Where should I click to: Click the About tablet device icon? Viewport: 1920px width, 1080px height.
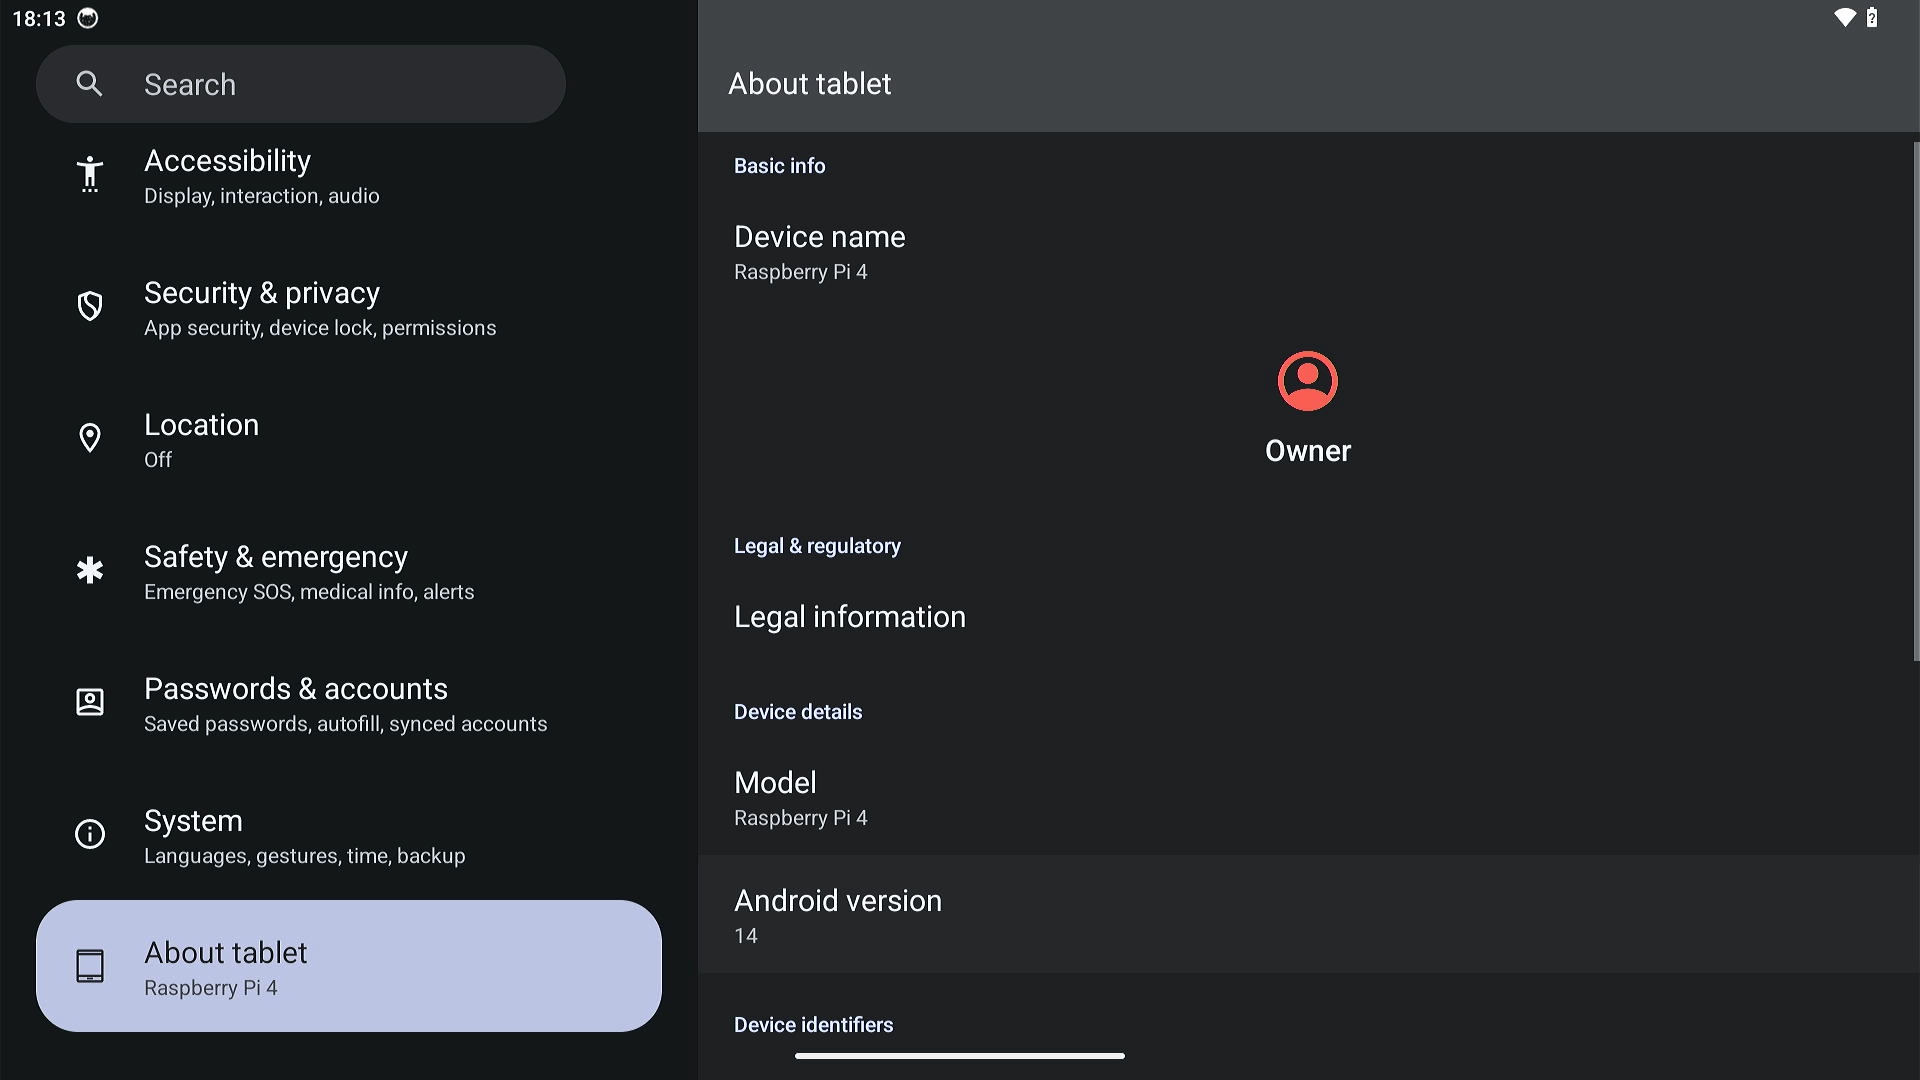click(x=90, y=966)
